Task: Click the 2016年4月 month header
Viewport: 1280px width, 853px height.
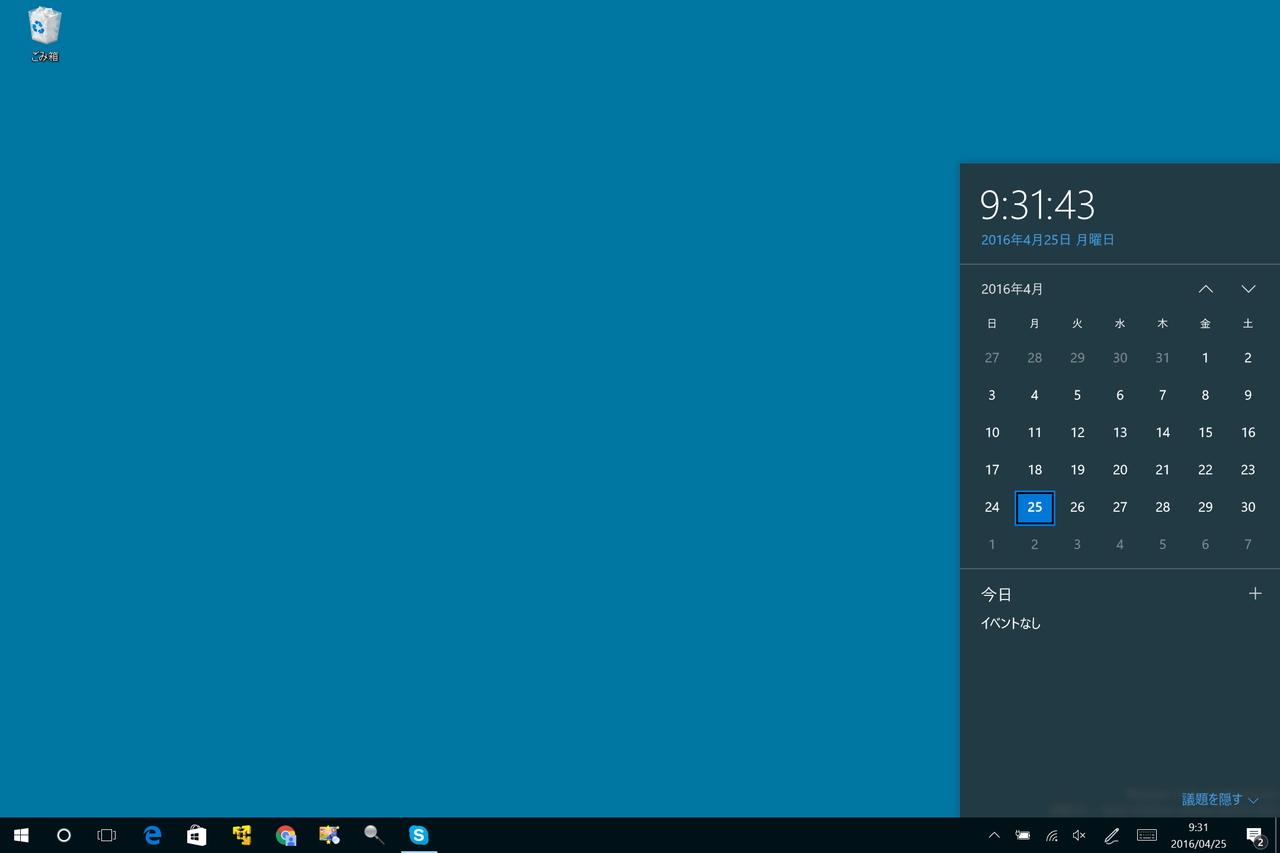Action: (x=1012, y=289)
